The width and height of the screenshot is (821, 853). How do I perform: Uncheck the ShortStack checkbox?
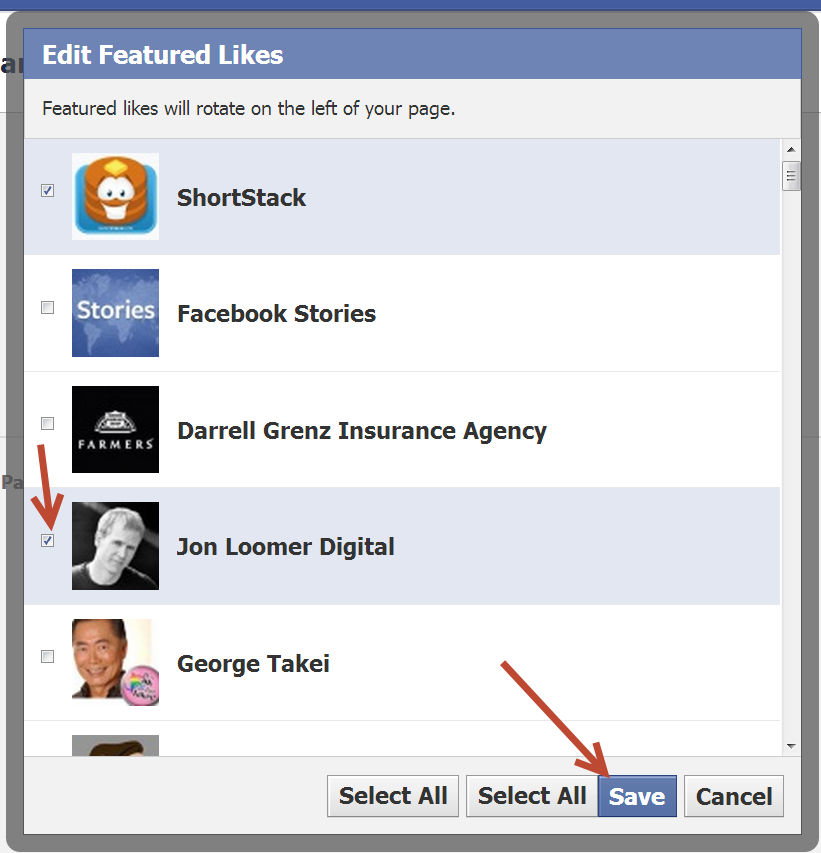point(48,190)
